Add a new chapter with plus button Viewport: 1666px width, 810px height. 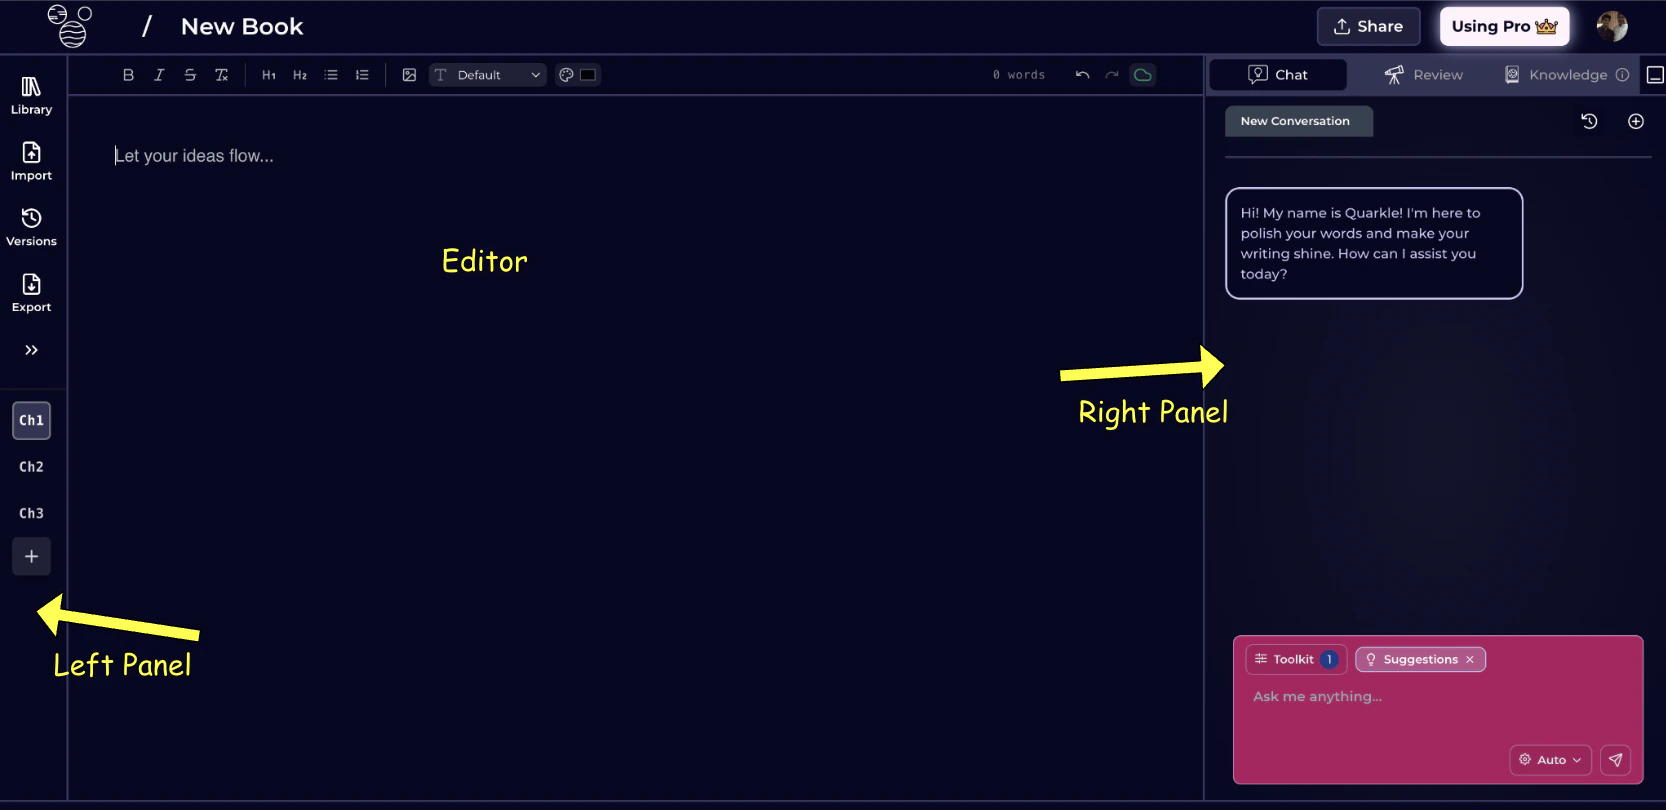click(x=31, y=556)
